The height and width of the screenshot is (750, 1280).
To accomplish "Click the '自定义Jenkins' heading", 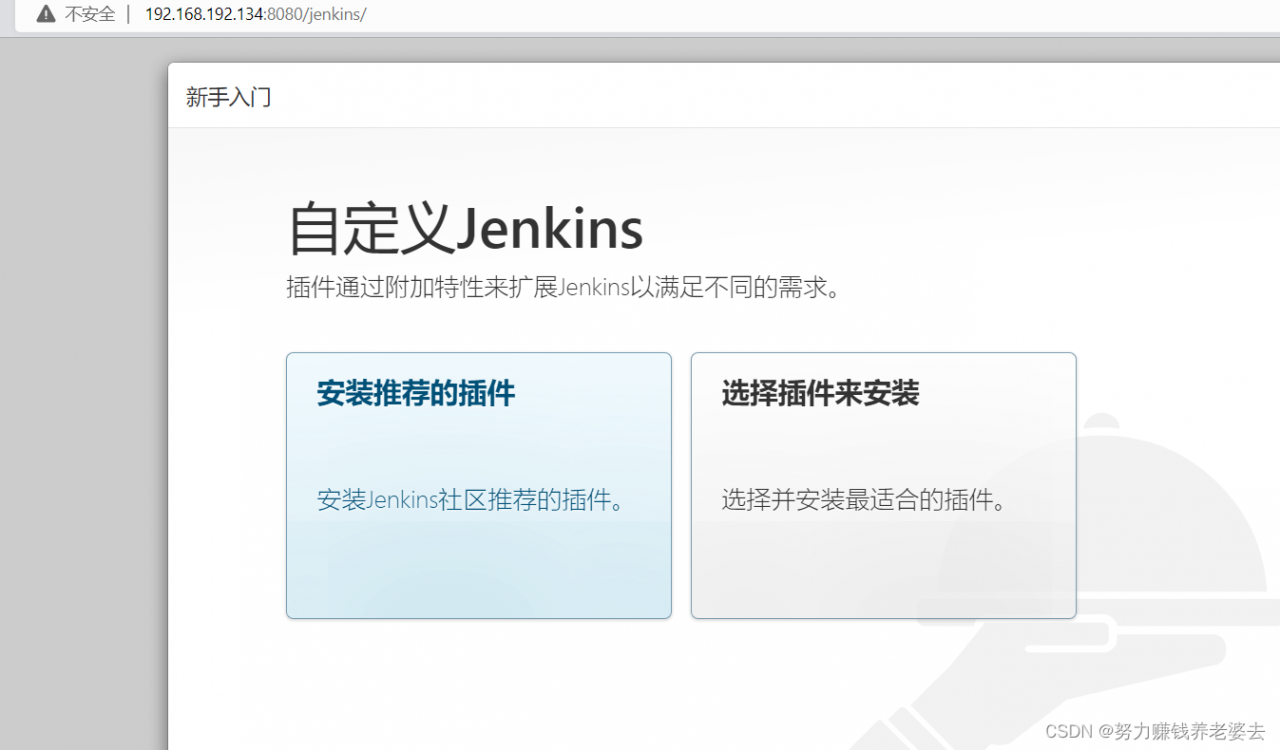I will coord(465,228).
